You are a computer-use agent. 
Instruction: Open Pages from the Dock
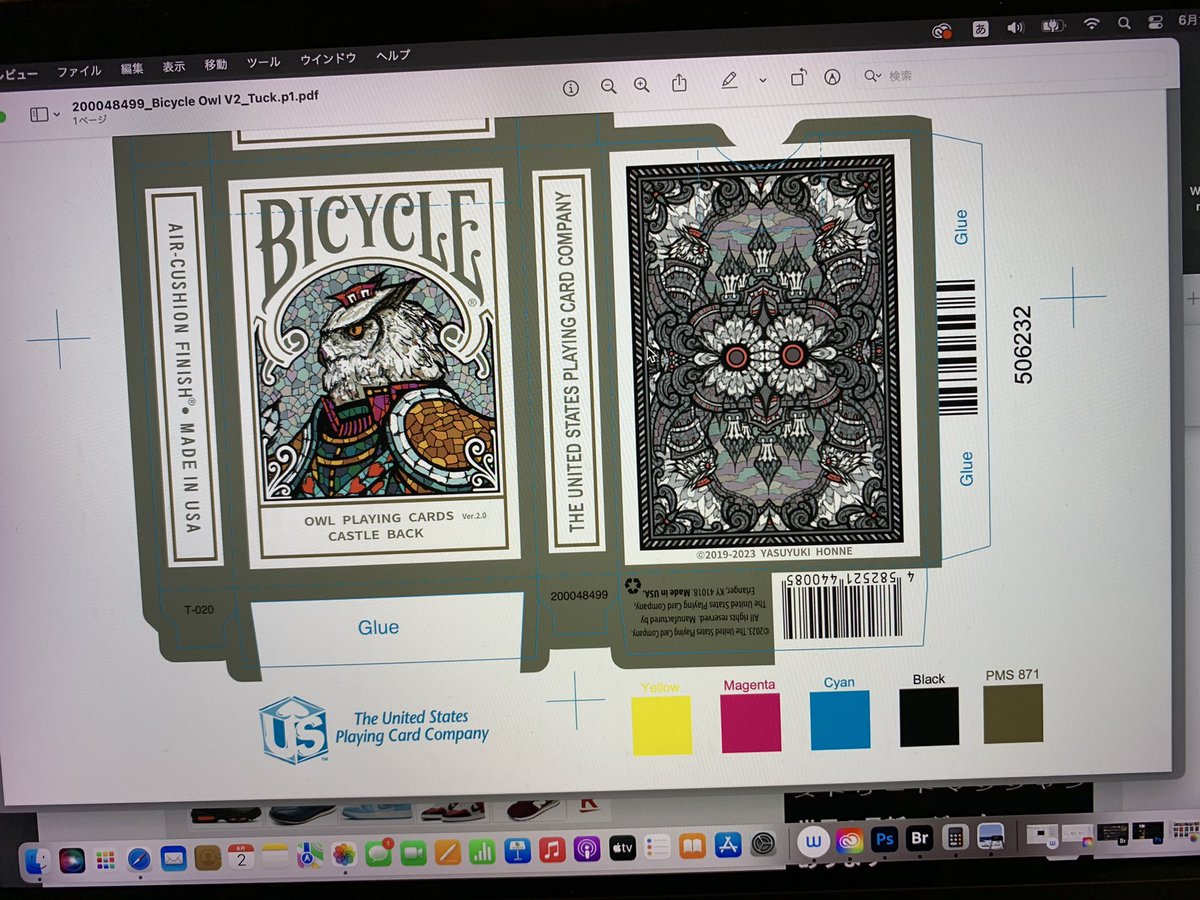point(448,852)
